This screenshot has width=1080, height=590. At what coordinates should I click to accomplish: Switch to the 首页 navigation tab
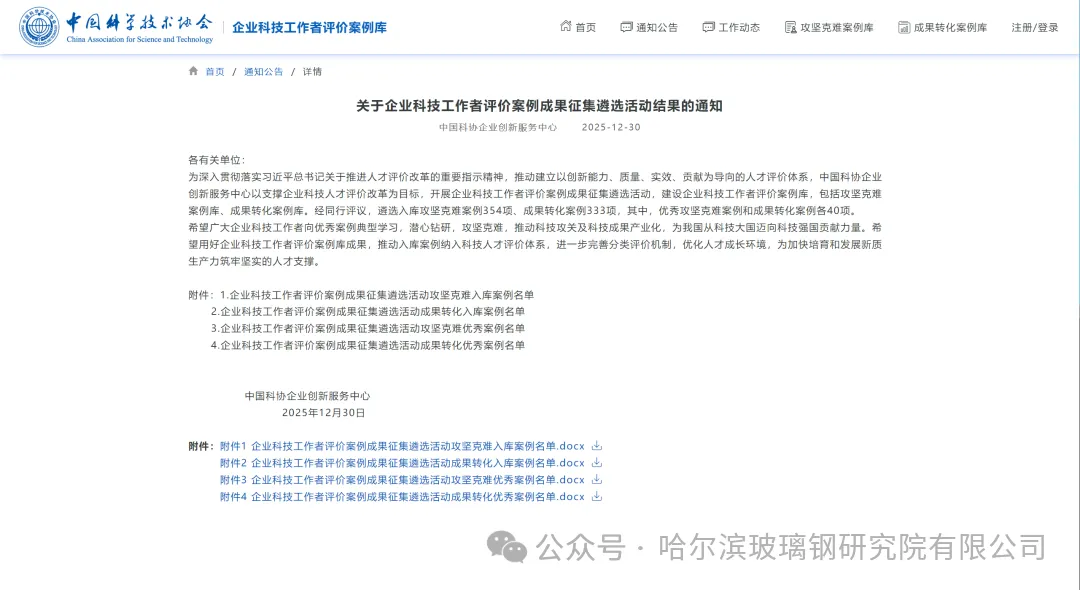tap(584, 27)
